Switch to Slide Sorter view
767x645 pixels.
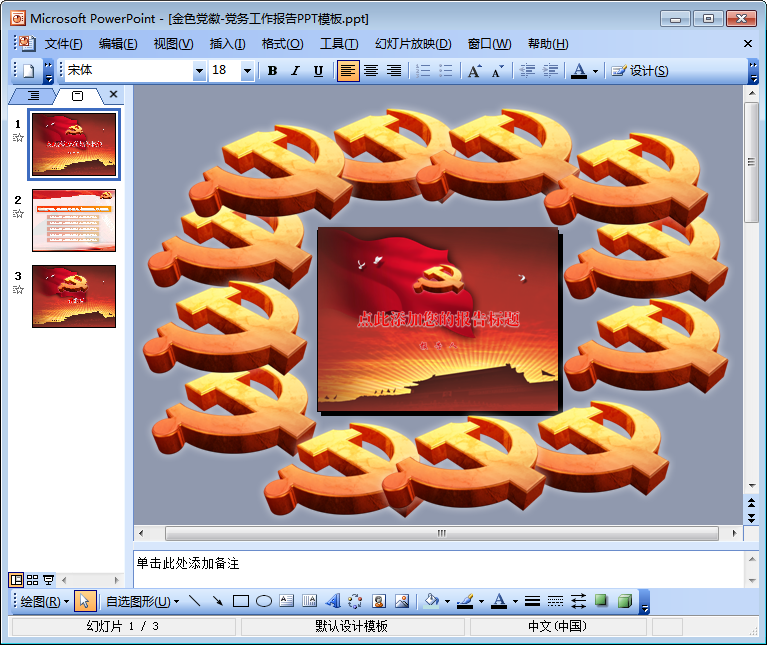pos(32,580)
